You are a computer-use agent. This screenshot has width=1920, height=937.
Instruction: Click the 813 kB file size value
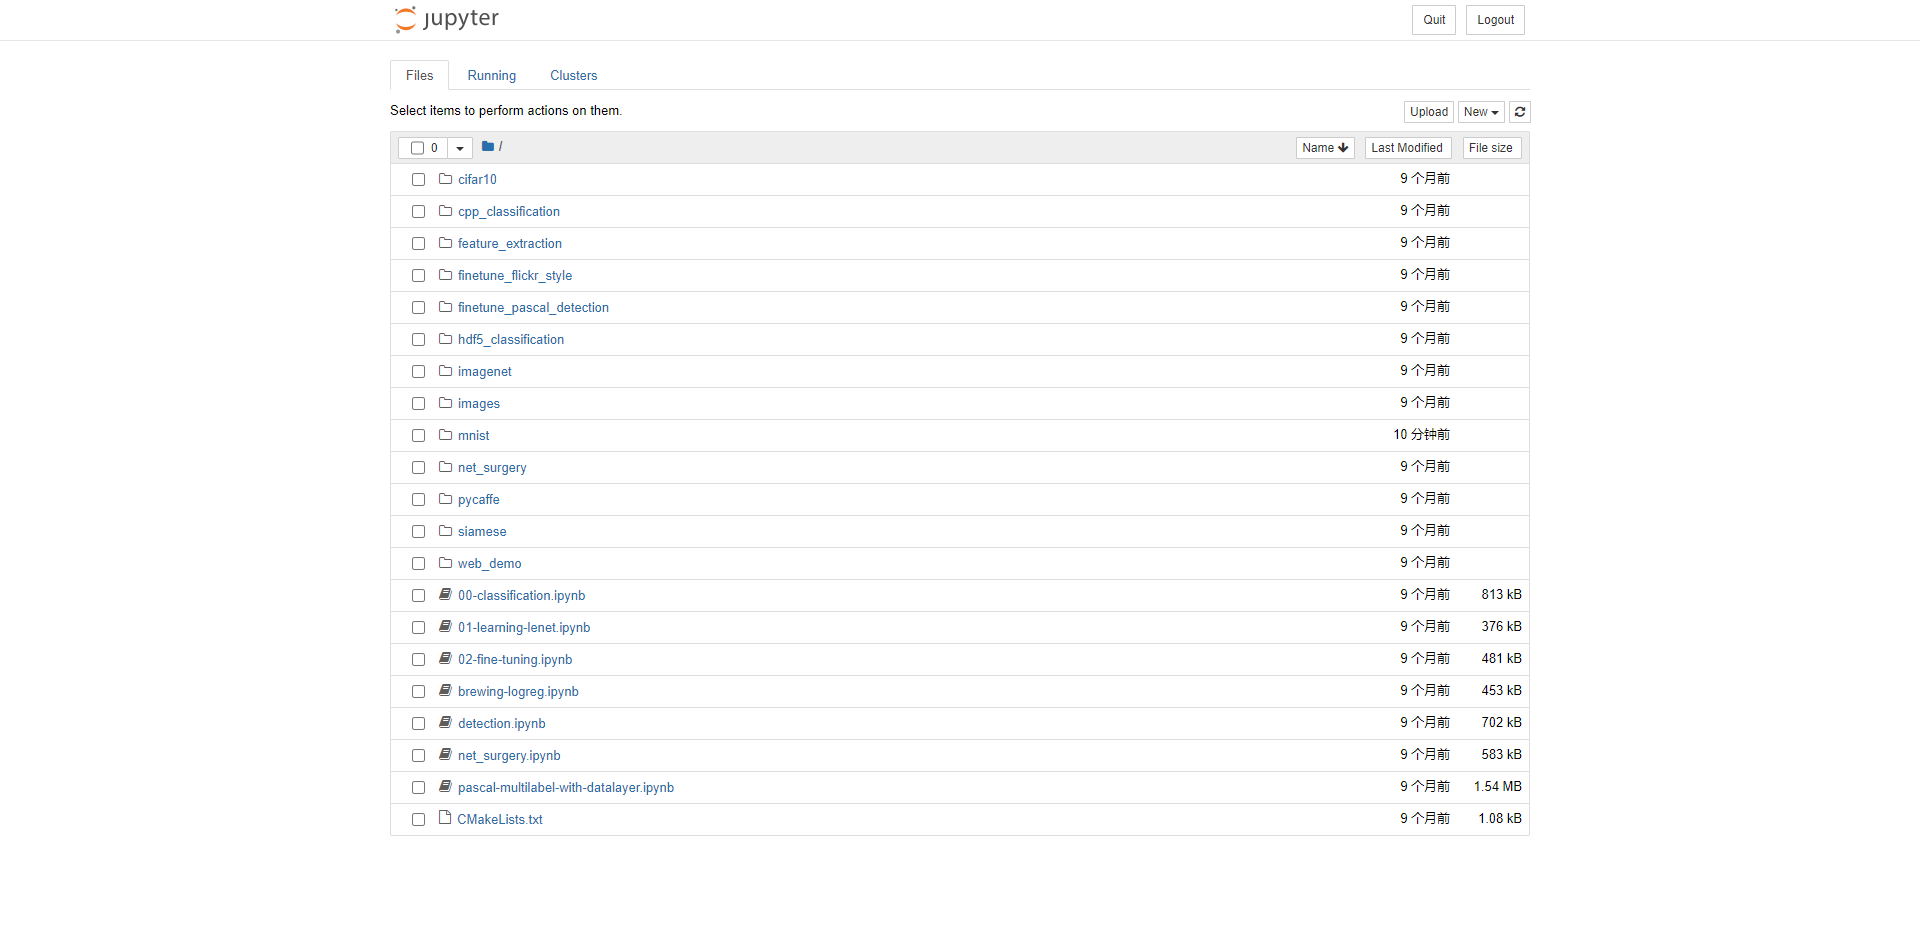coord(1501,595)
